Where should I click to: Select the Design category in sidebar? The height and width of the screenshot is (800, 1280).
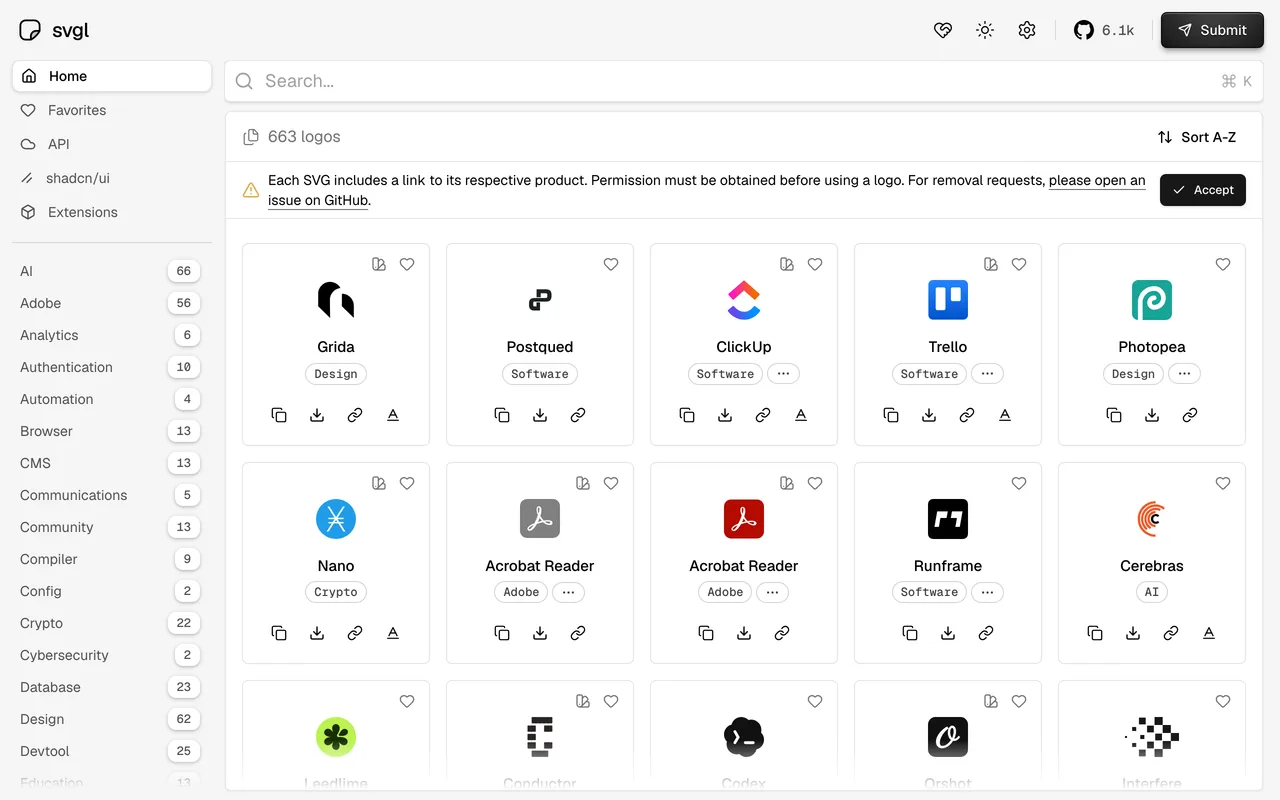click(x=112, y=719)
